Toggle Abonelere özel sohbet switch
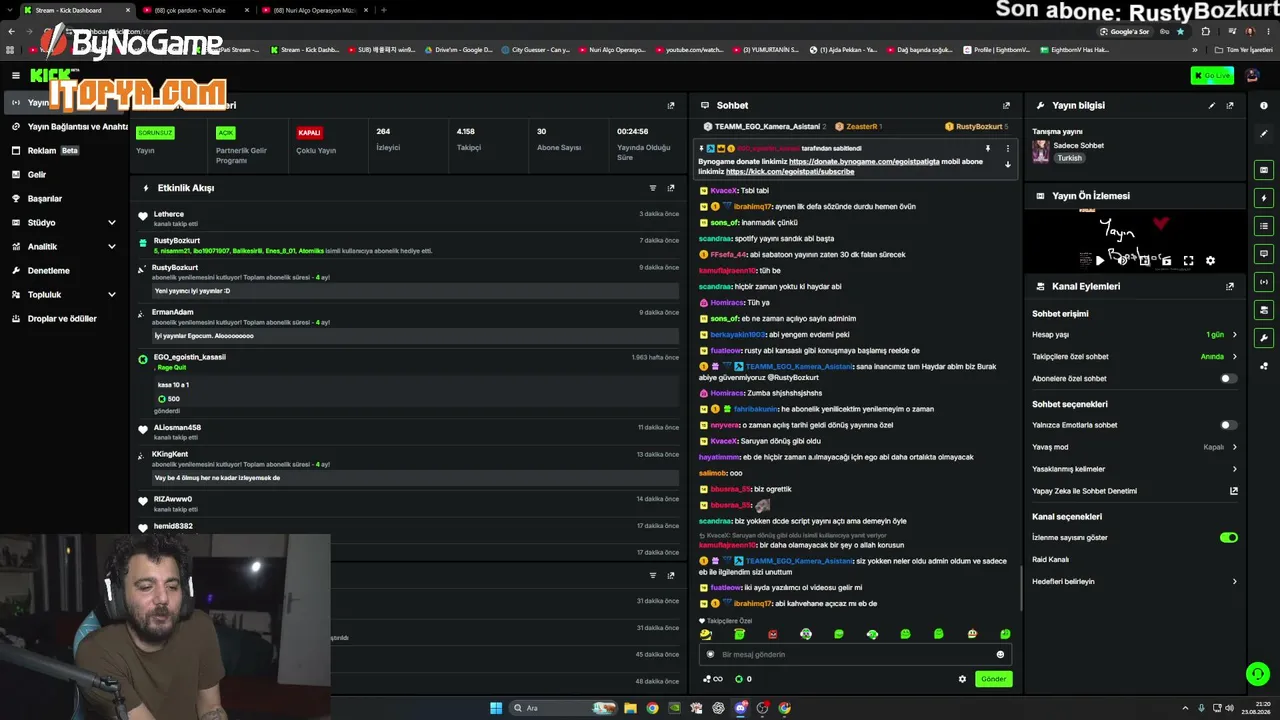 pyautogui.click(x=1229, y=379)
